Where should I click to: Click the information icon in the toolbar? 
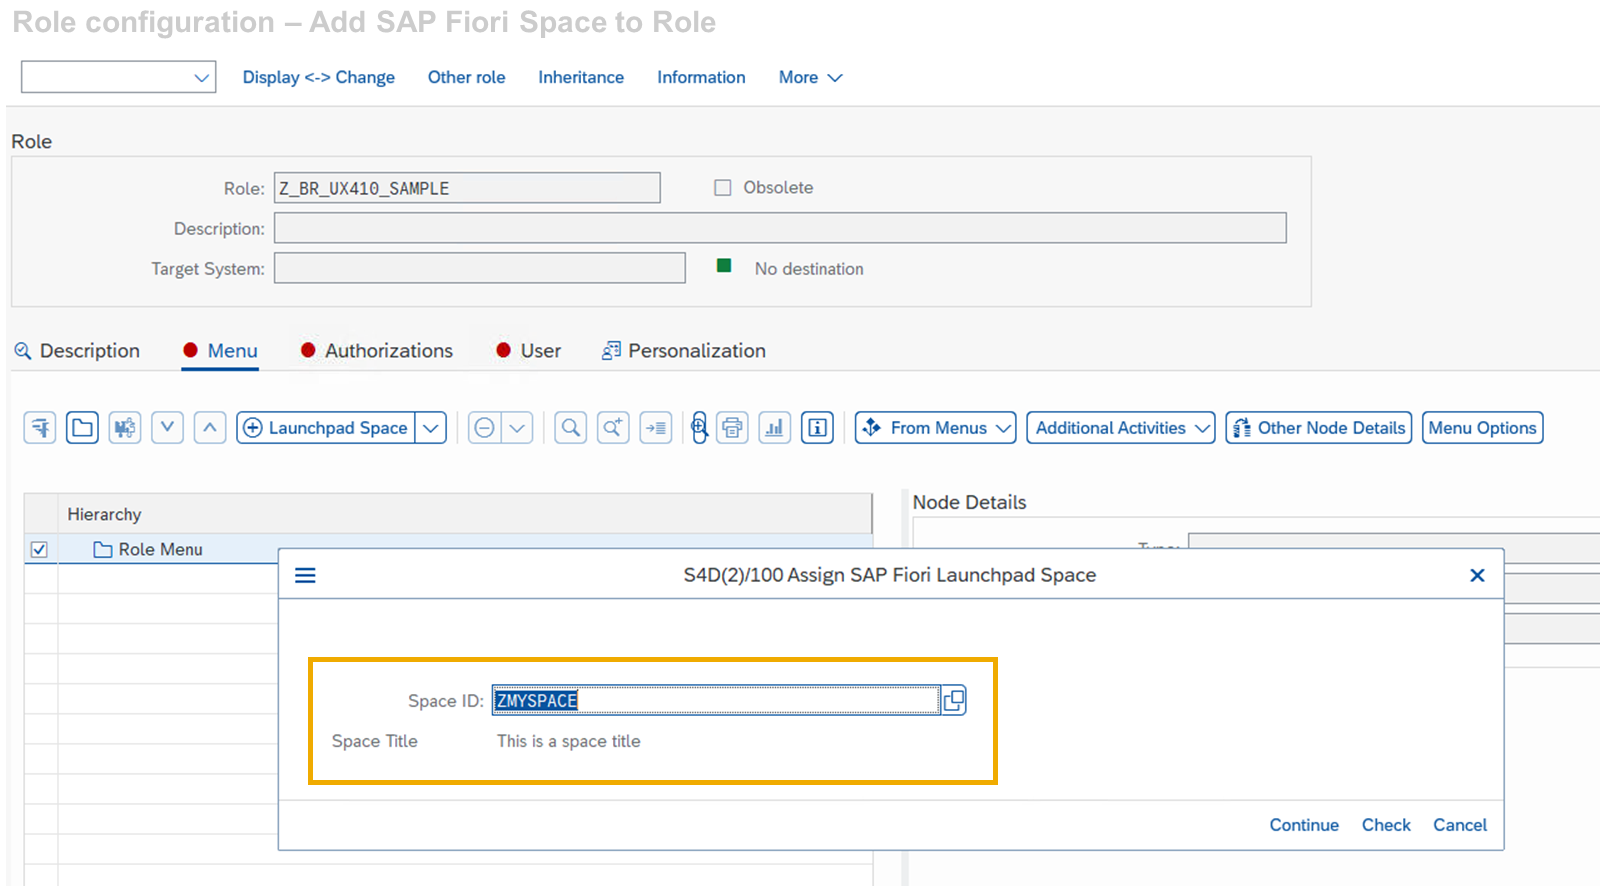(817, 428)
